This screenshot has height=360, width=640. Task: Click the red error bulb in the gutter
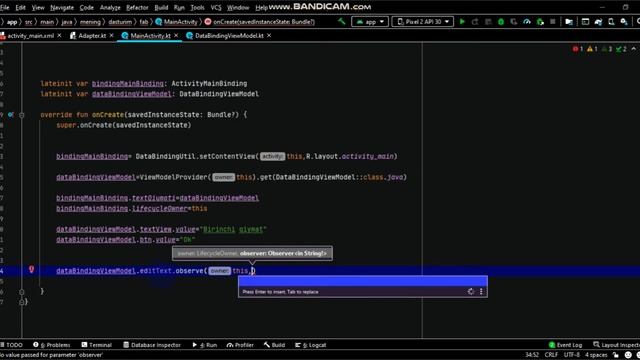click(31, 269)
